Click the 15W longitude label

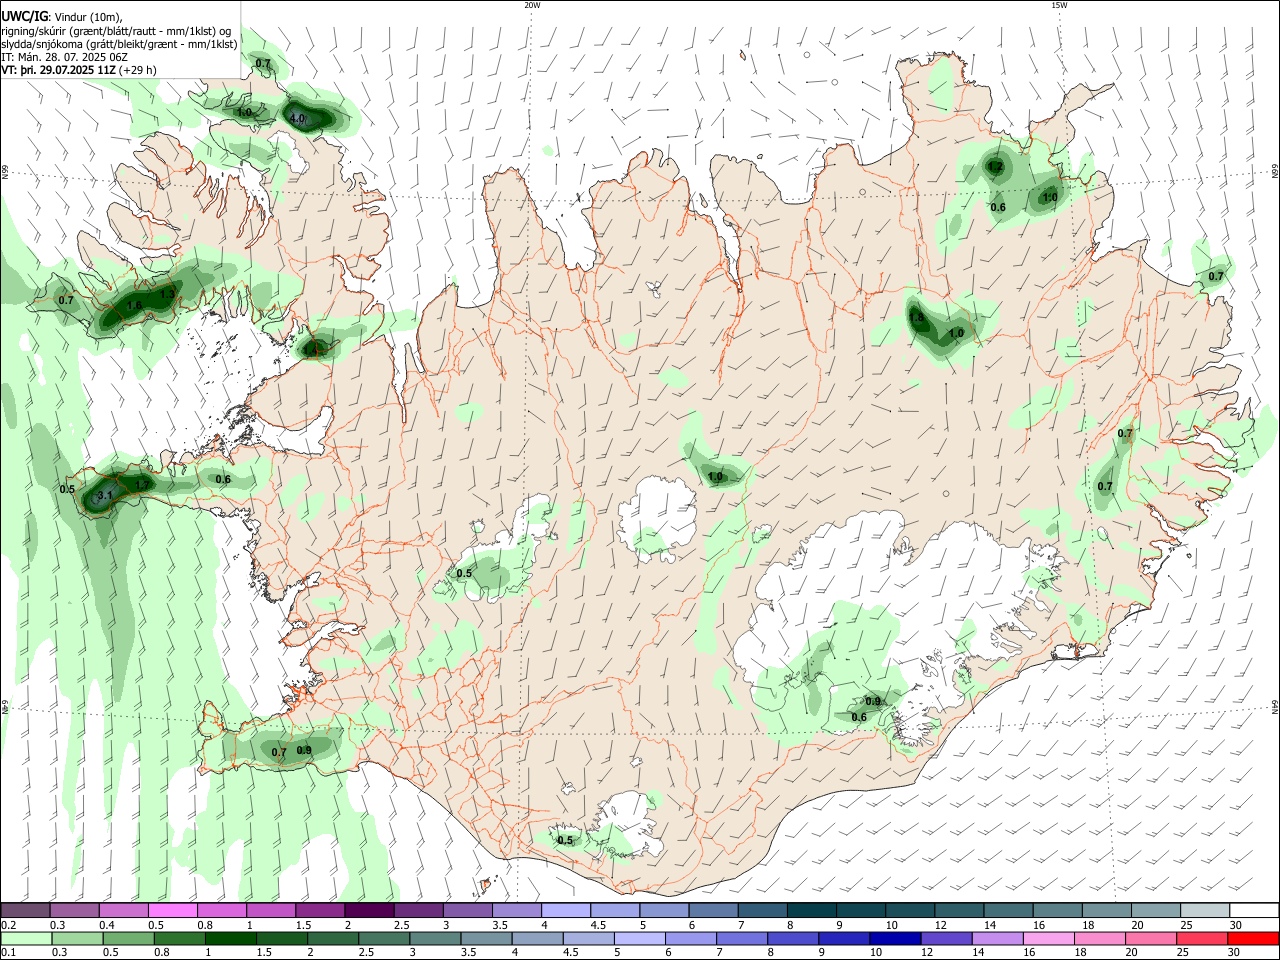[x=1059, y=5]
